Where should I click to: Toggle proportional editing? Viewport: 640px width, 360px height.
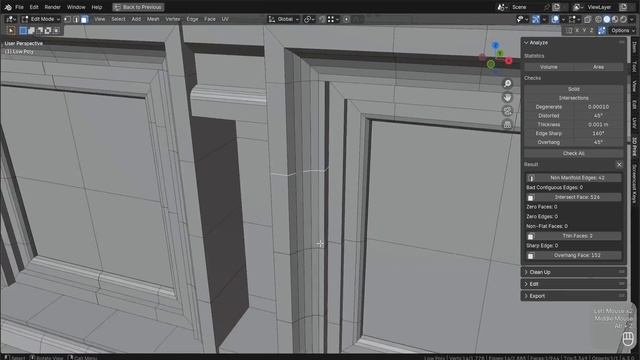(347, 19)
